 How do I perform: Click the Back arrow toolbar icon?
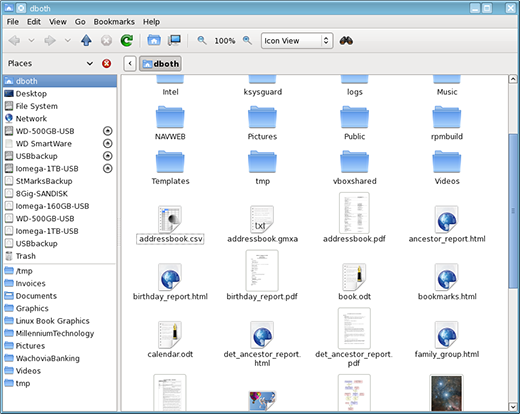click(14, 41)
